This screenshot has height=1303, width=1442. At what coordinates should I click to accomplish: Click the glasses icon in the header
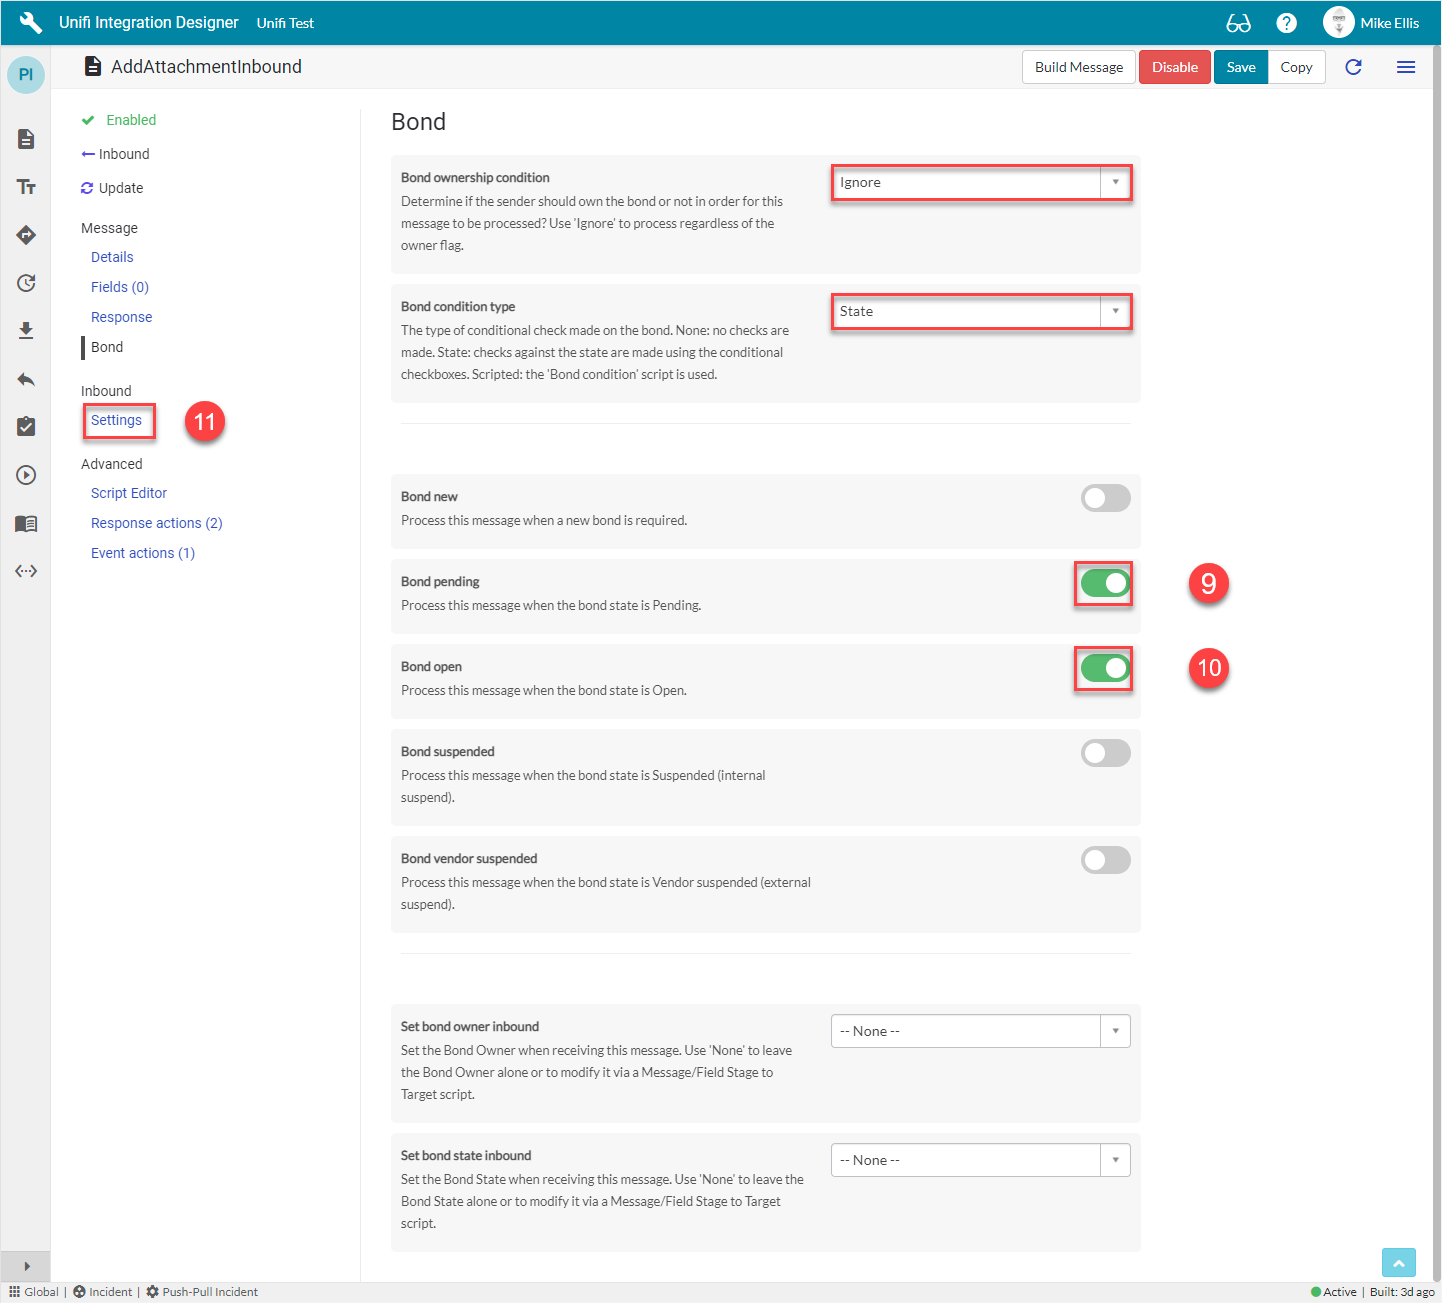point(1238,23)
